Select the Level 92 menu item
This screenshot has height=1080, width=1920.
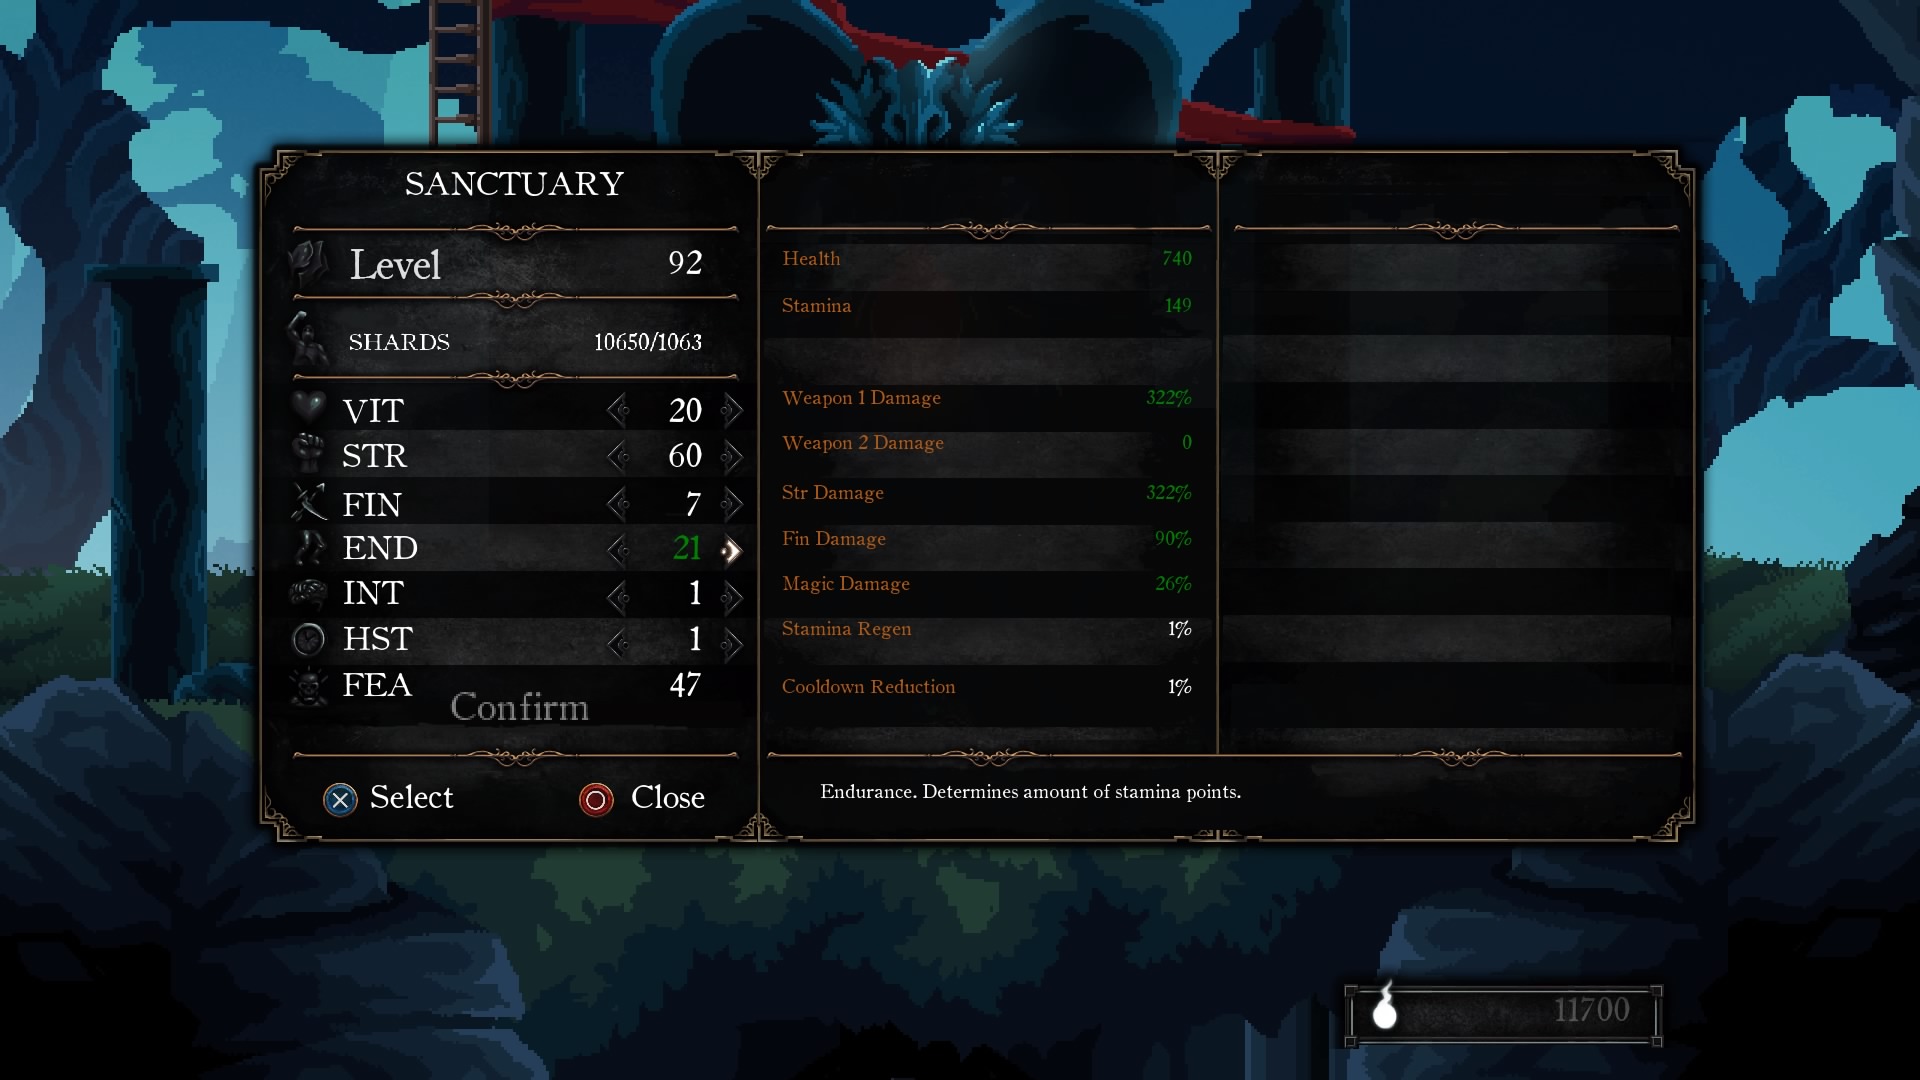(x=514, y=264)
